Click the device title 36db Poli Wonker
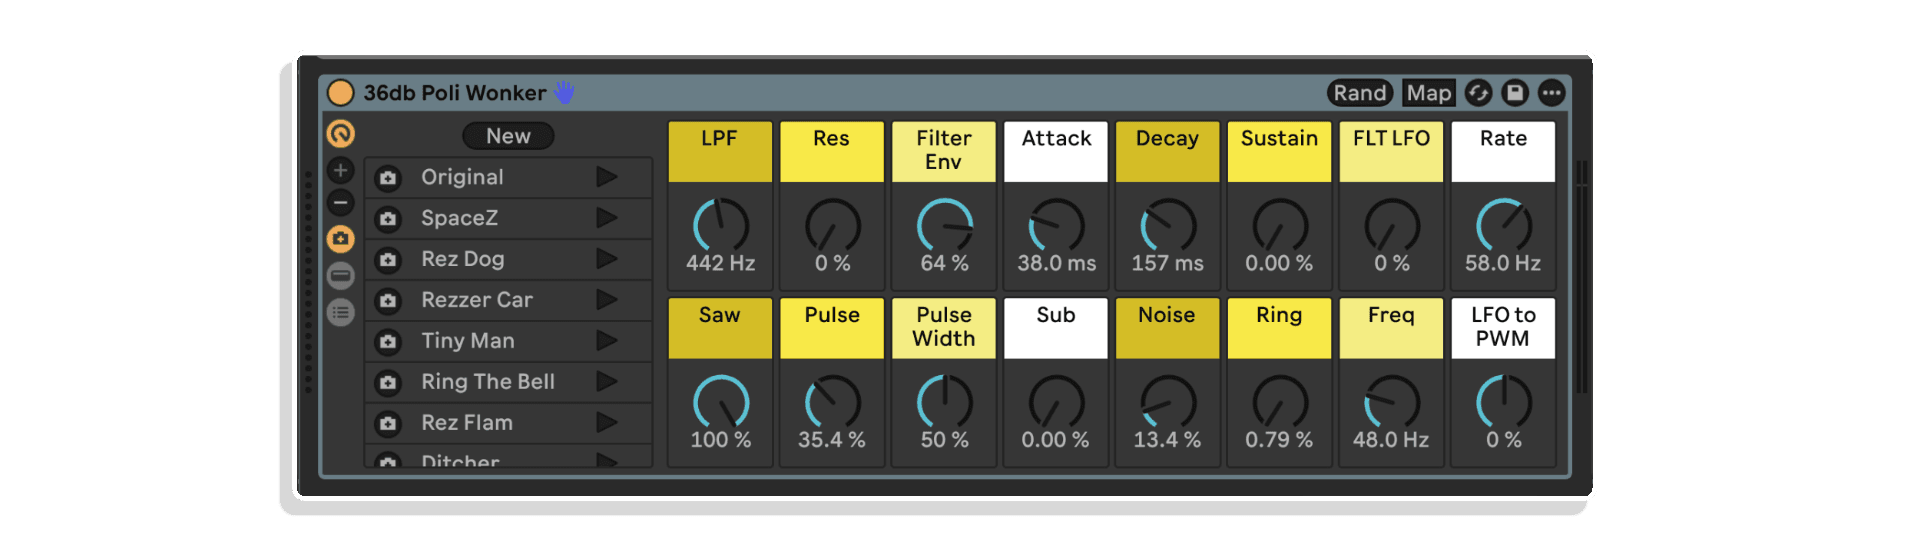The image size is (1920, 551). [x=455, y=93]
